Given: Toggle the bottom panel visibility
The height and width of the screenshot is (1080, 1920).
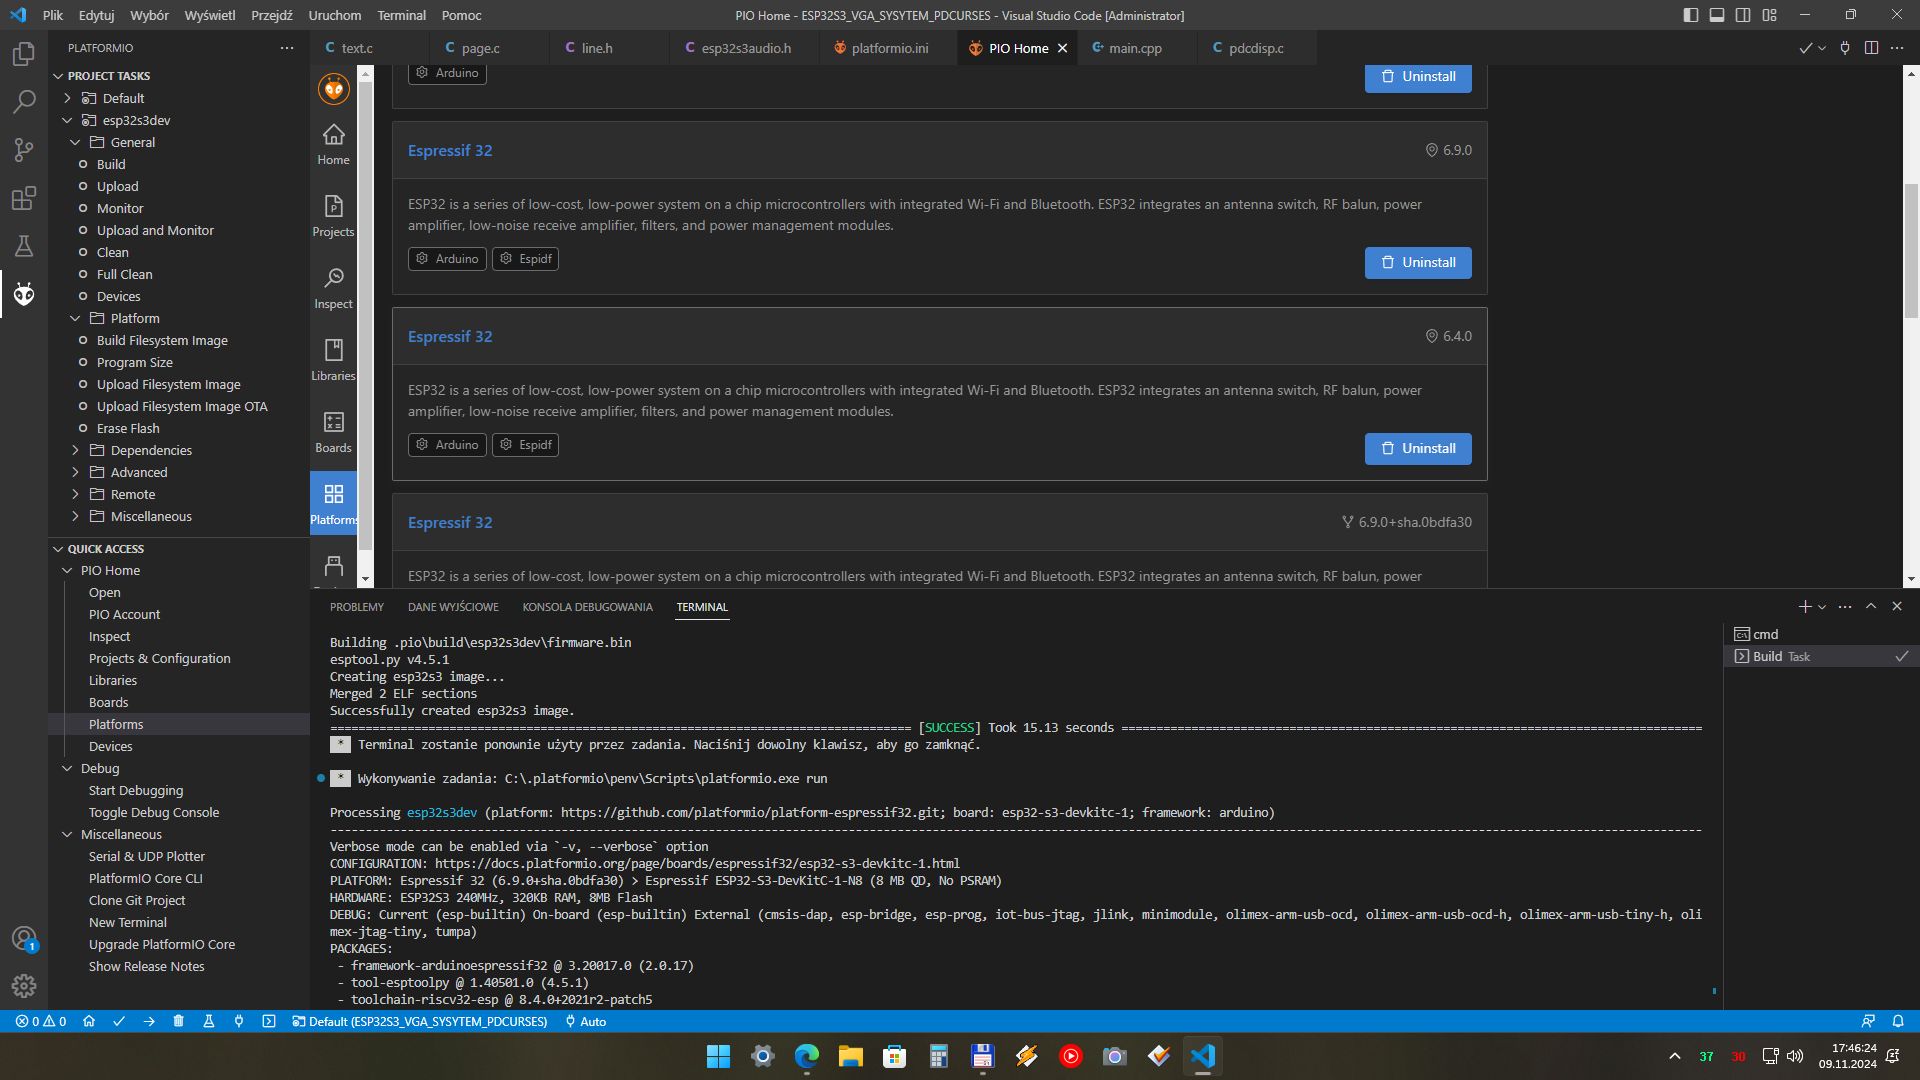Looking at the screenshot, I should coord(1716,15).
